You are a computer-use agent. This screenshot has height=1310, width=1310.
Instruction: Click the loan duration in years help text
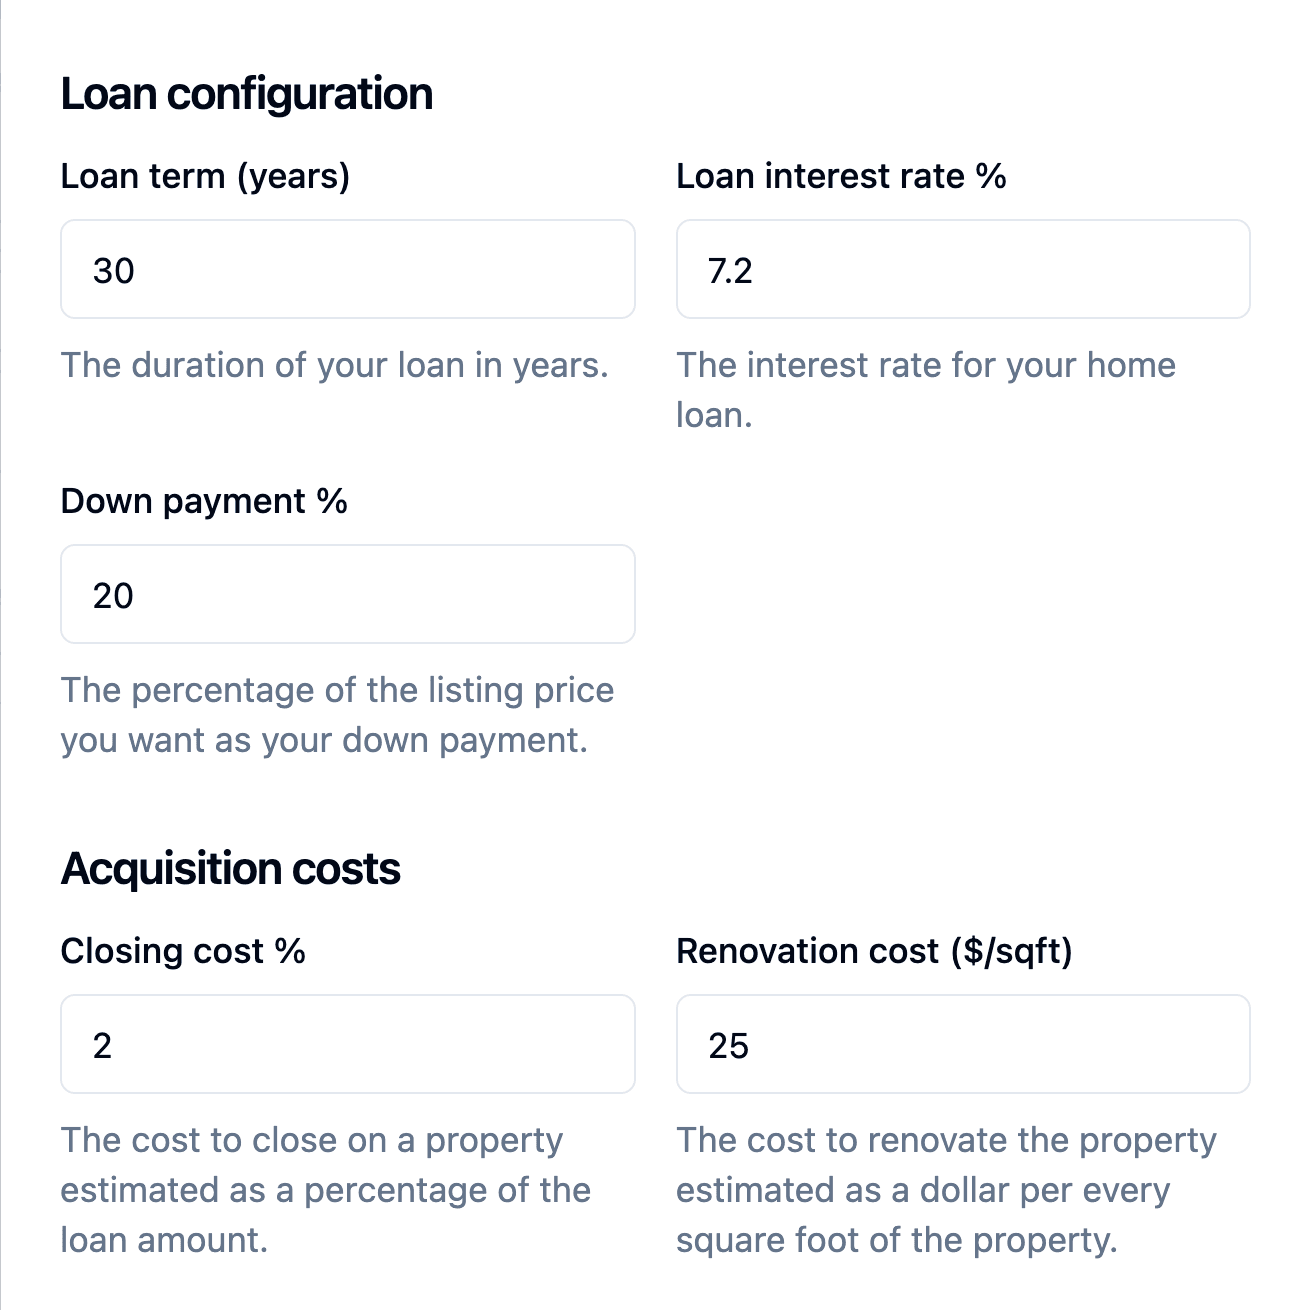(x=335, y=365)
